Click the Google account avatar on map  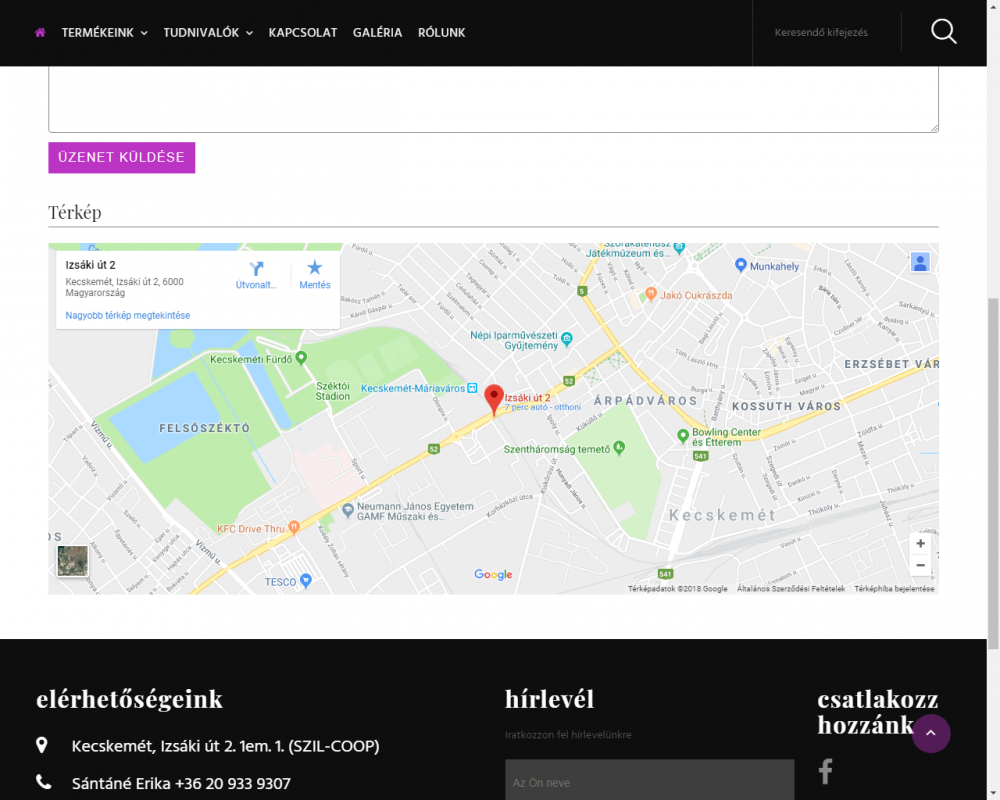(920, 262)
